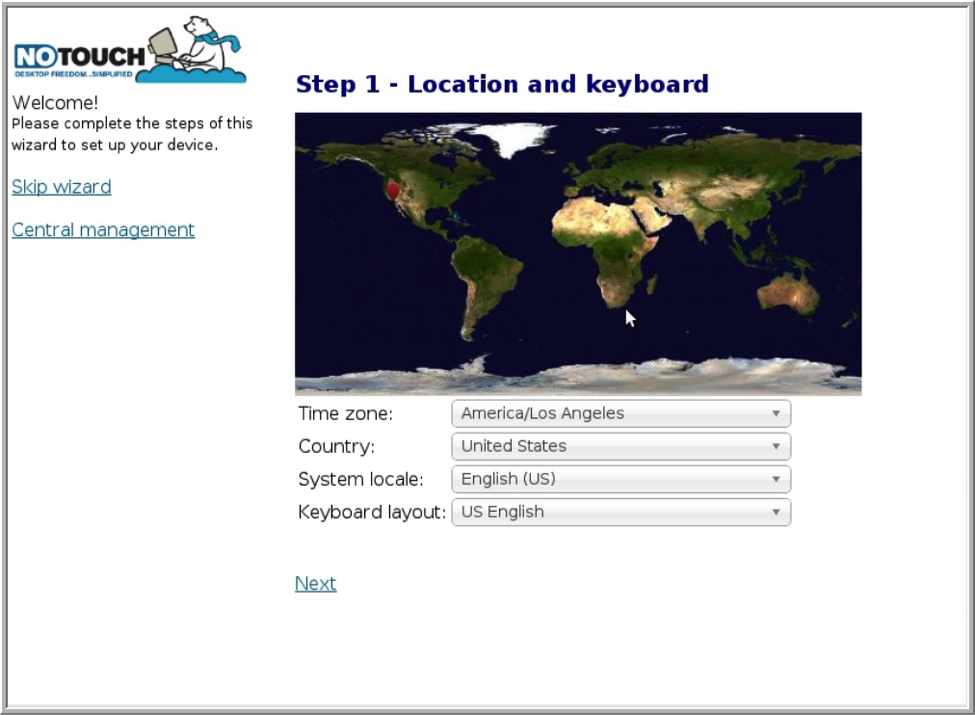Open the Central management link

coord(103,230)
